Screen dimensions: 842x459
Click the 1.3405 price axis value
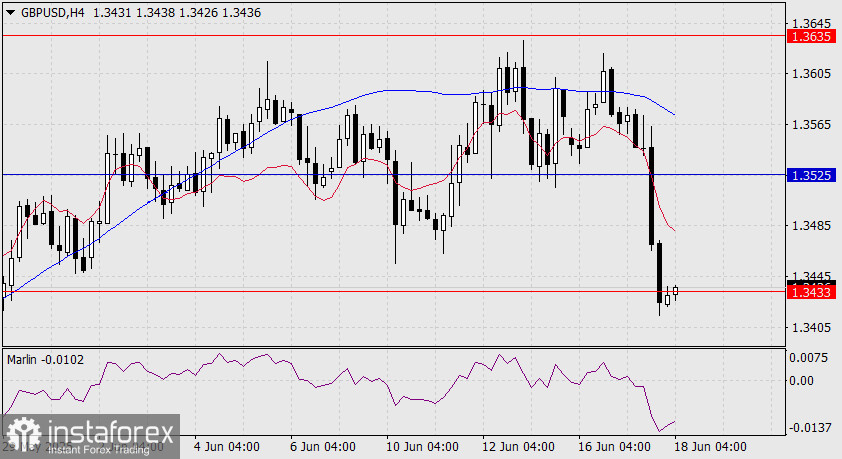[811, 327]
